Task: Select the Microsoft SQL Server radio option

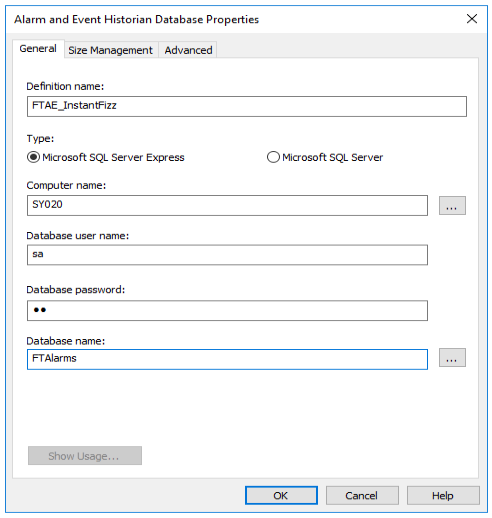Action: coord(325,157)
